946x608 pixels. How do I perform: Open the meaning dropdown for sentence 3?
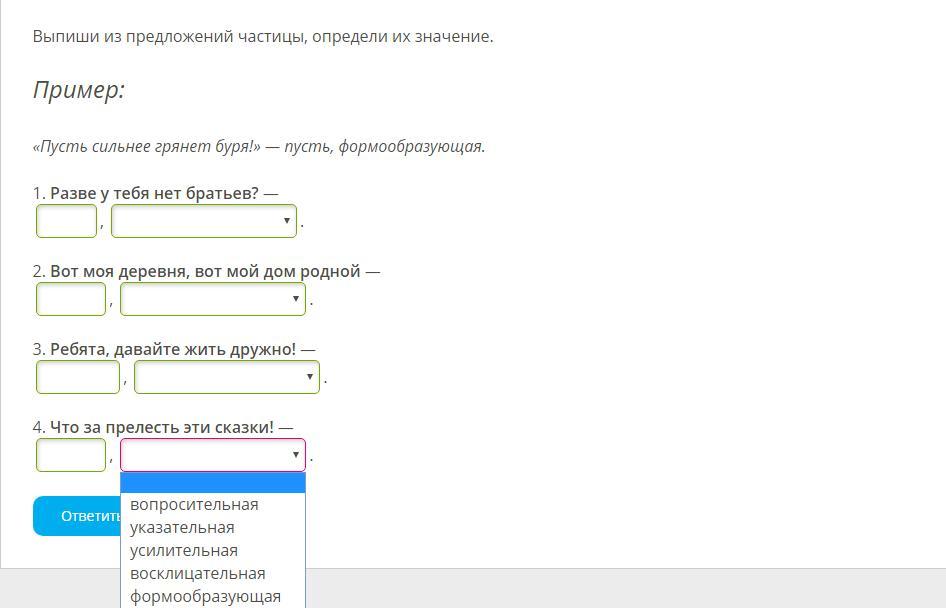pos(226,377)
